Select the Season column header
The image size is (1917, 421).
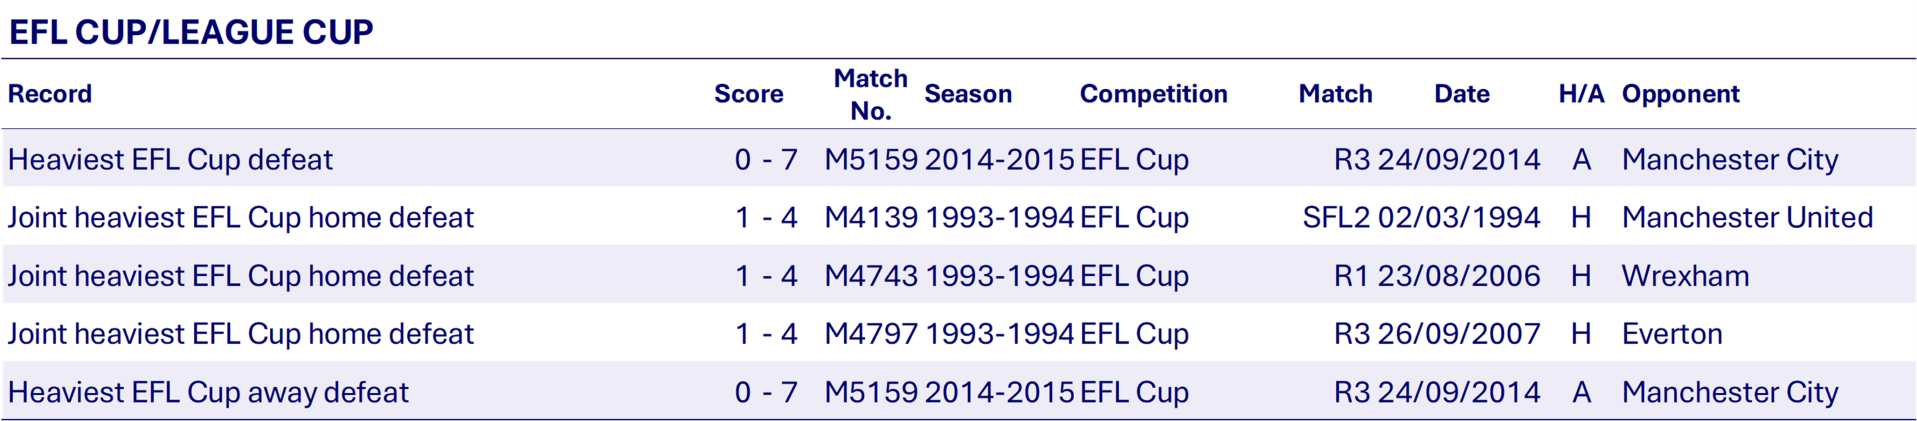[x=968, y=94]
